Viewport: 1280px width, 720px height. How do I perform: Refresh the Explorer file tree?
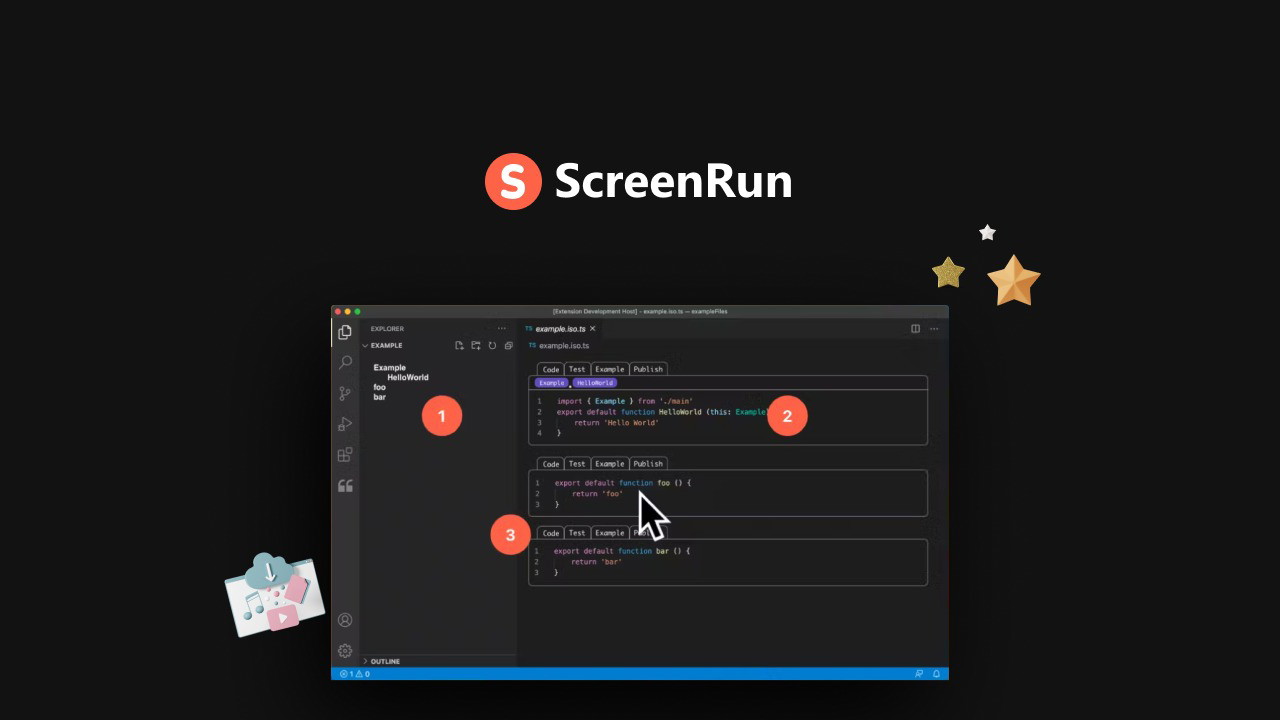point(492,346)
